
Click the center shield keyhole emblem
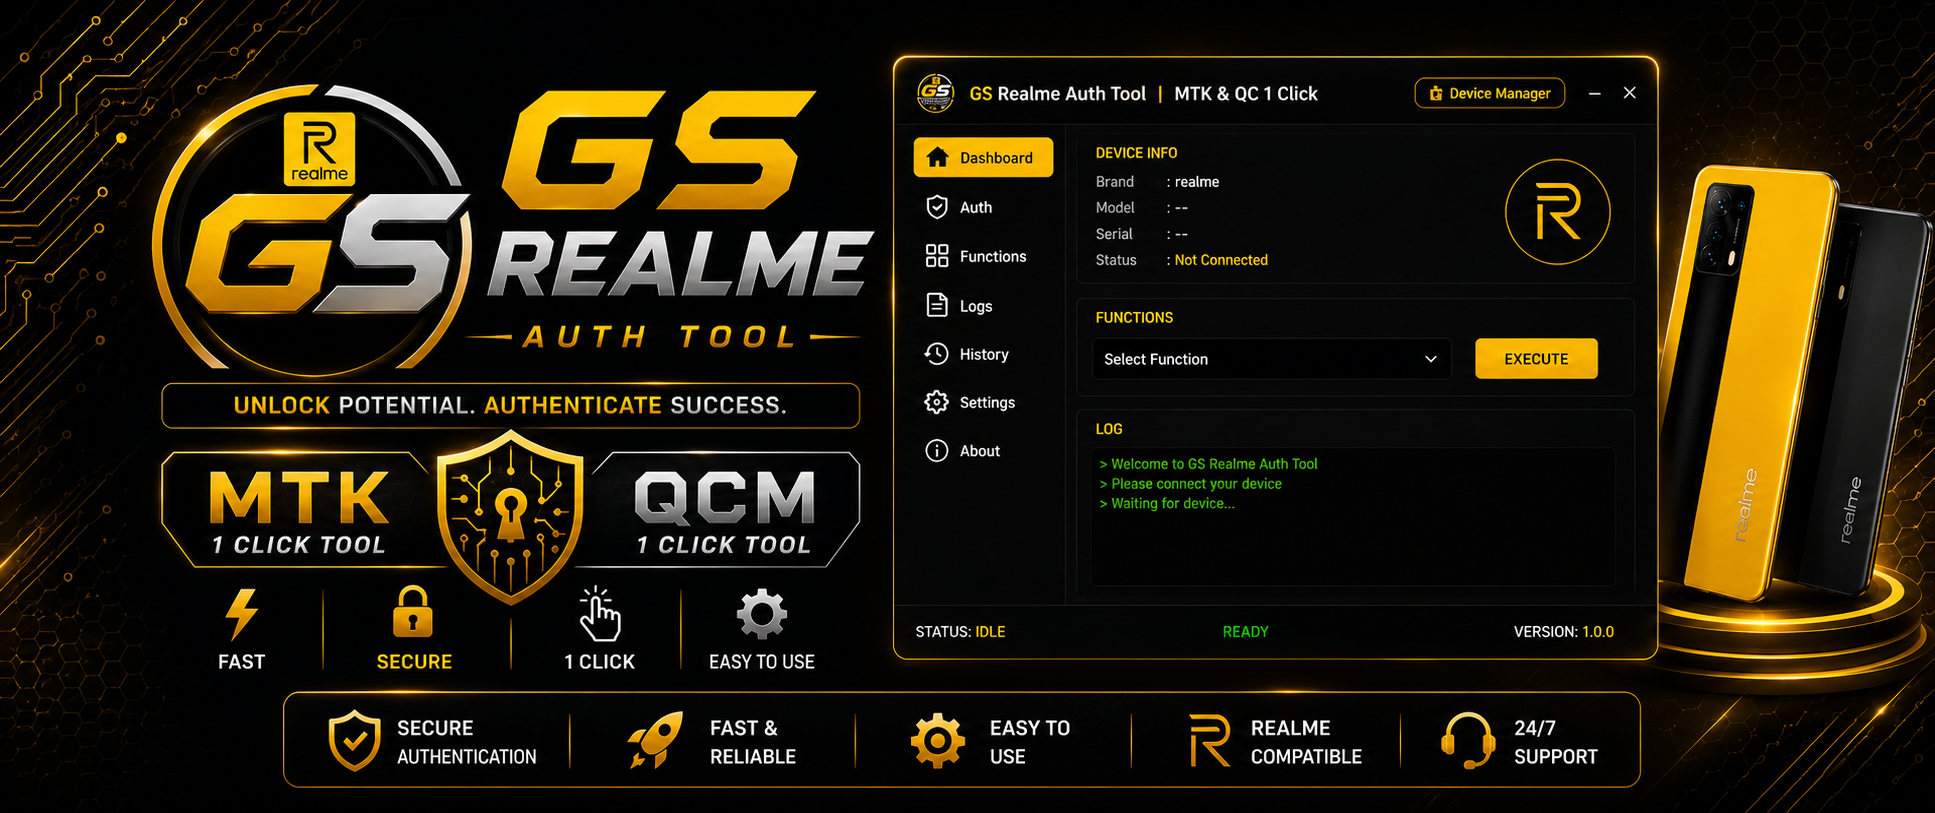[x=511, y=516]
